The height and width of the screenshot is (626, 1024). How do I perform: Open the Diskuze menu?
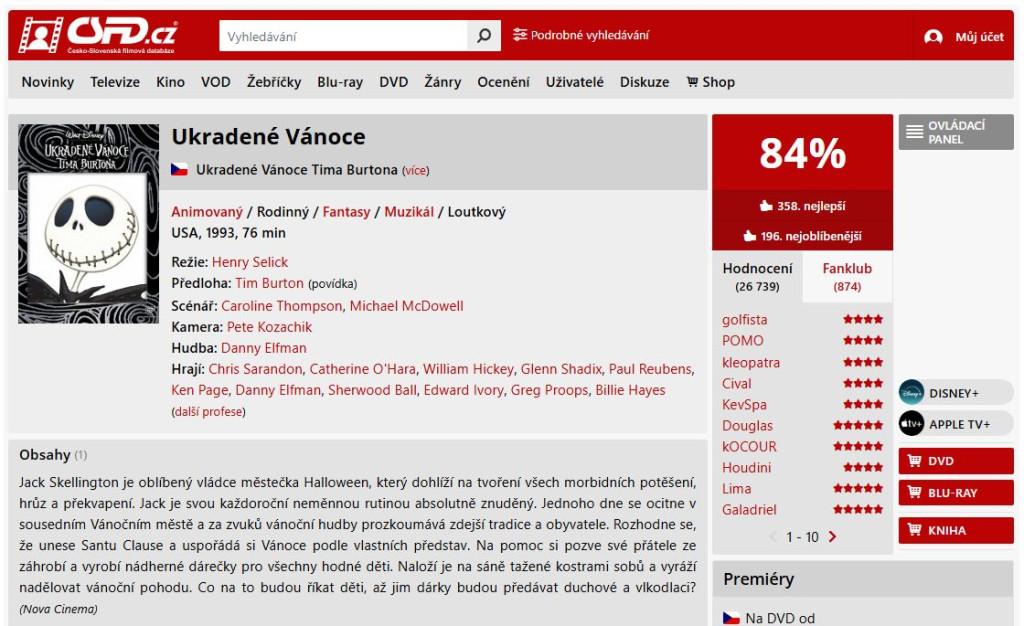(x=645, y=82)
